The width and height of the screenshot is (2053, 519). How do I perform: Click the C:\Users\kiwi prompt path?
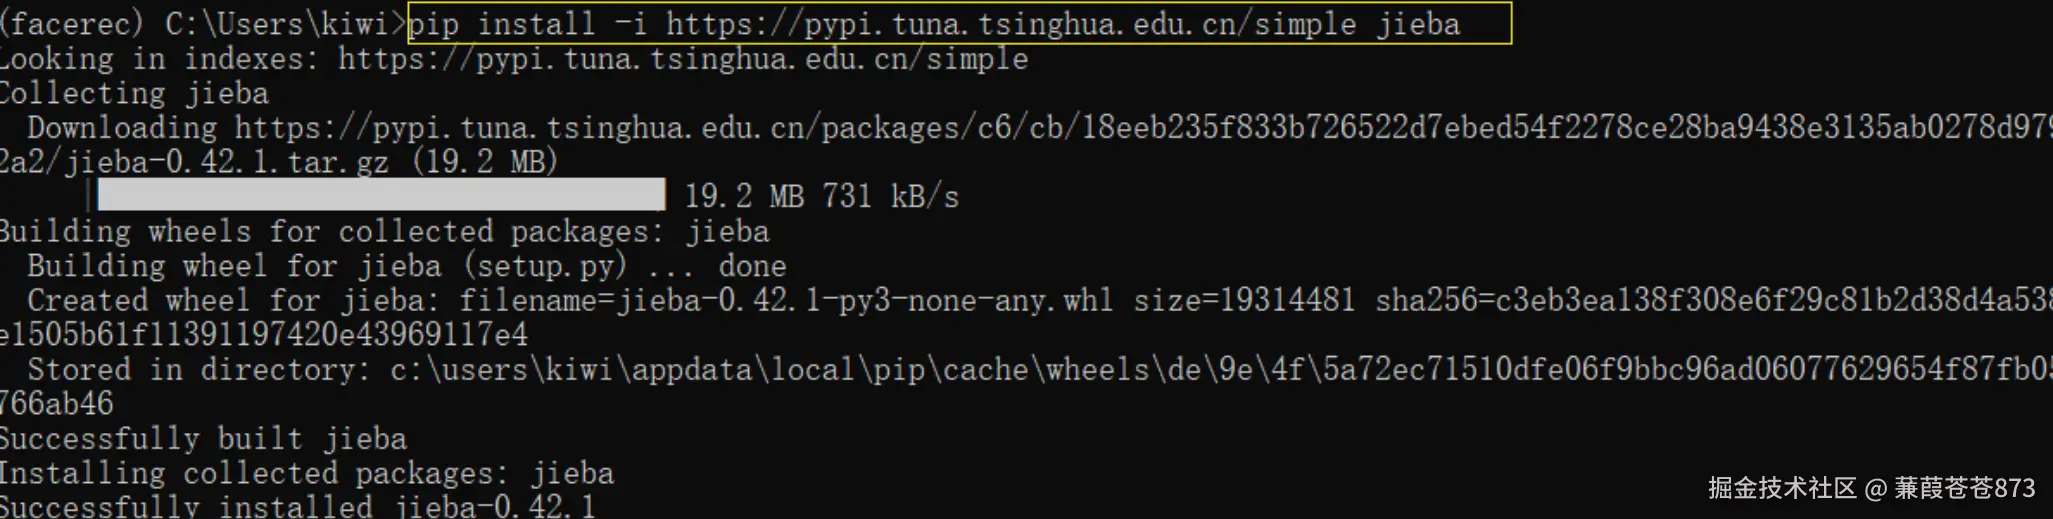[277, 23]
